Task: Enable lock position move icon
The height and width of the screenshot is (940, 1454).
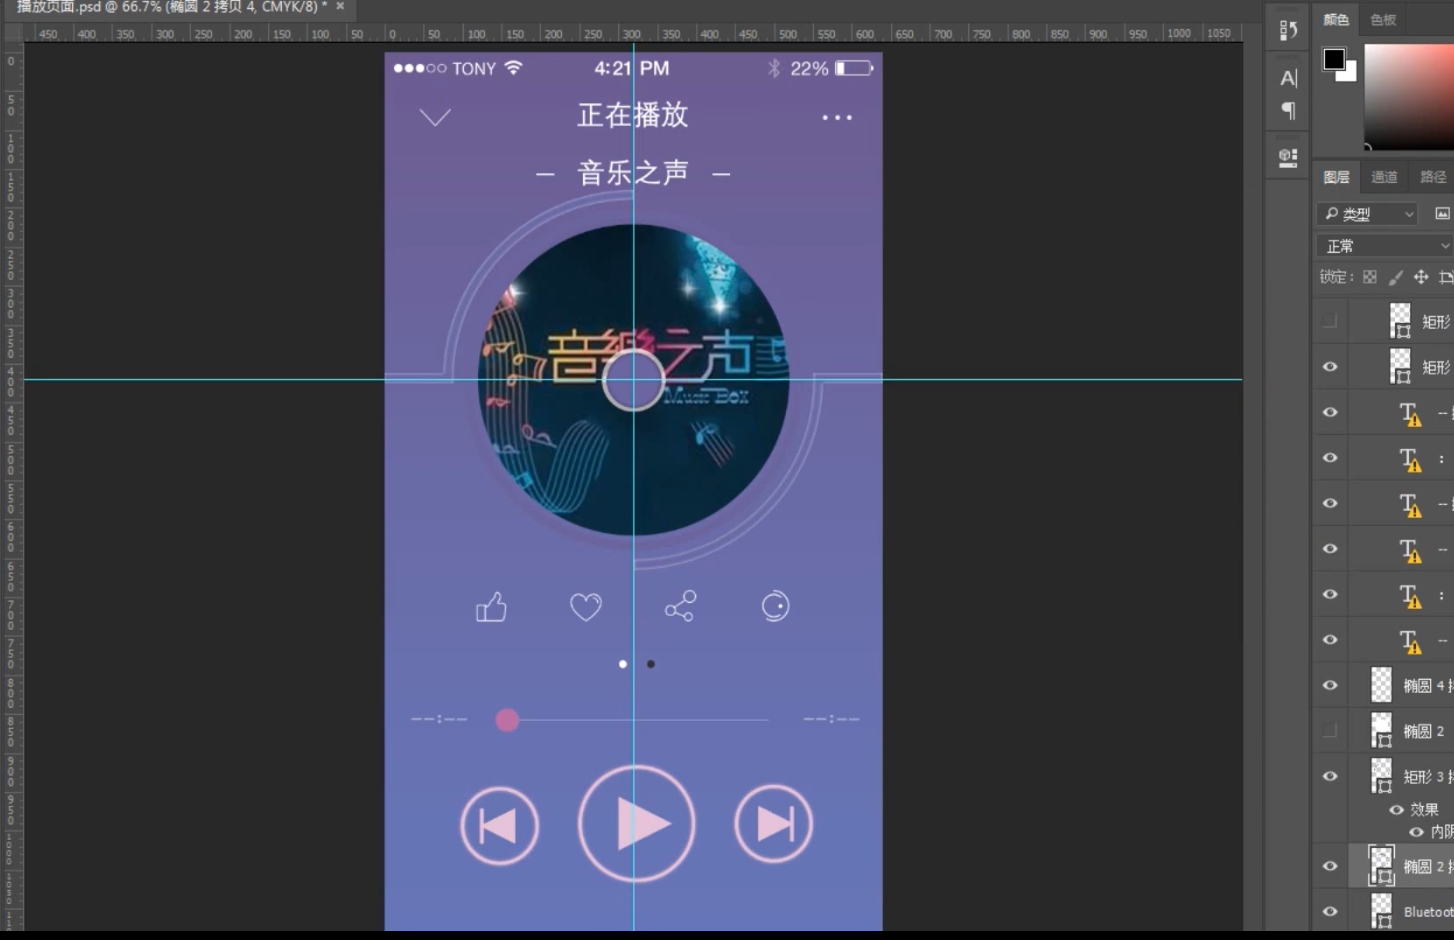Action: [1421, 277]
